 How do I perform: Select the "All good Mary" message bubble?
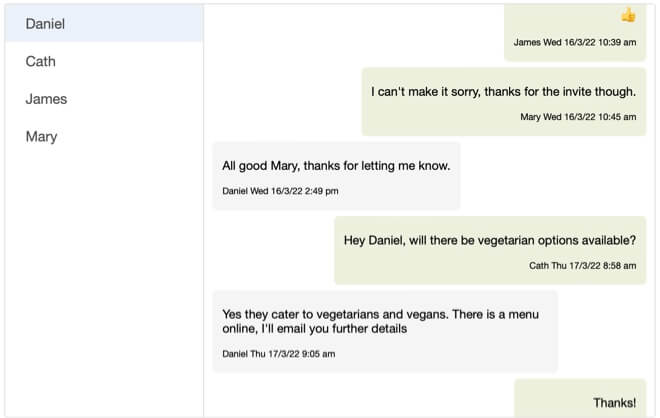coord(336,176)
